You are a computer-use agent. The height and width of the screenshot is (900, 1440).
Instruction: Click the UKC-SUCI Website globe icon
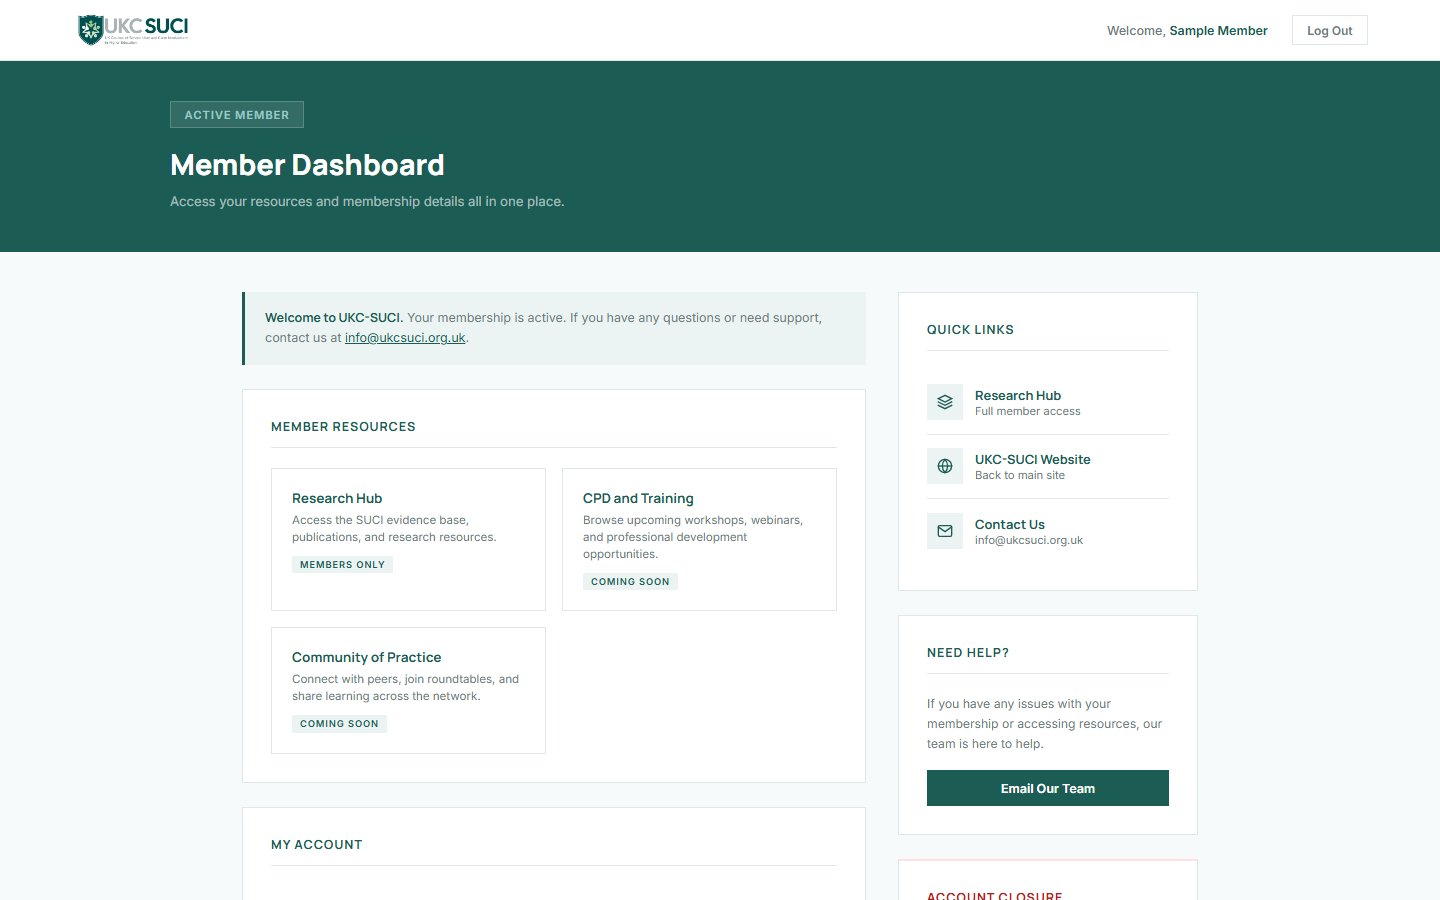click(x=945, y=466)
